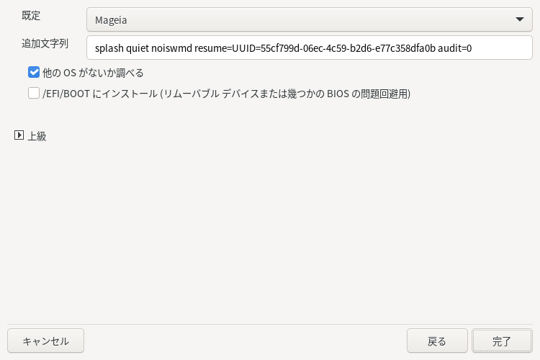
Task: Expand the 上級 disclosure triangle
Action: coord(19,135)
